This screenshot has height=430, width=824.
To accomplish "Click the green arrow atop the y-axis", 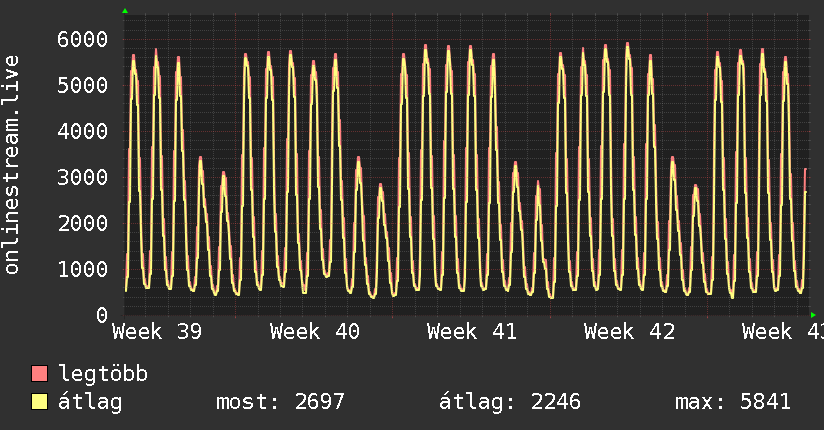I will [x=125, y=11].
